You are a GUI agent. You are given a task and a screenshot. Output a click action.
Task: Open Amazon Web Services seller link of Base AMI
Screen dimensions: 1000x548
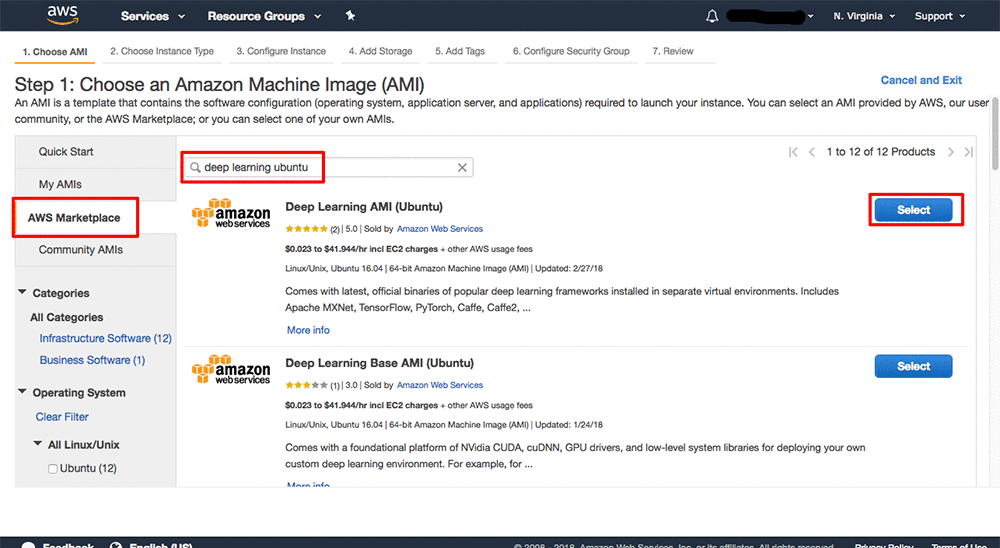click(439, 385)
